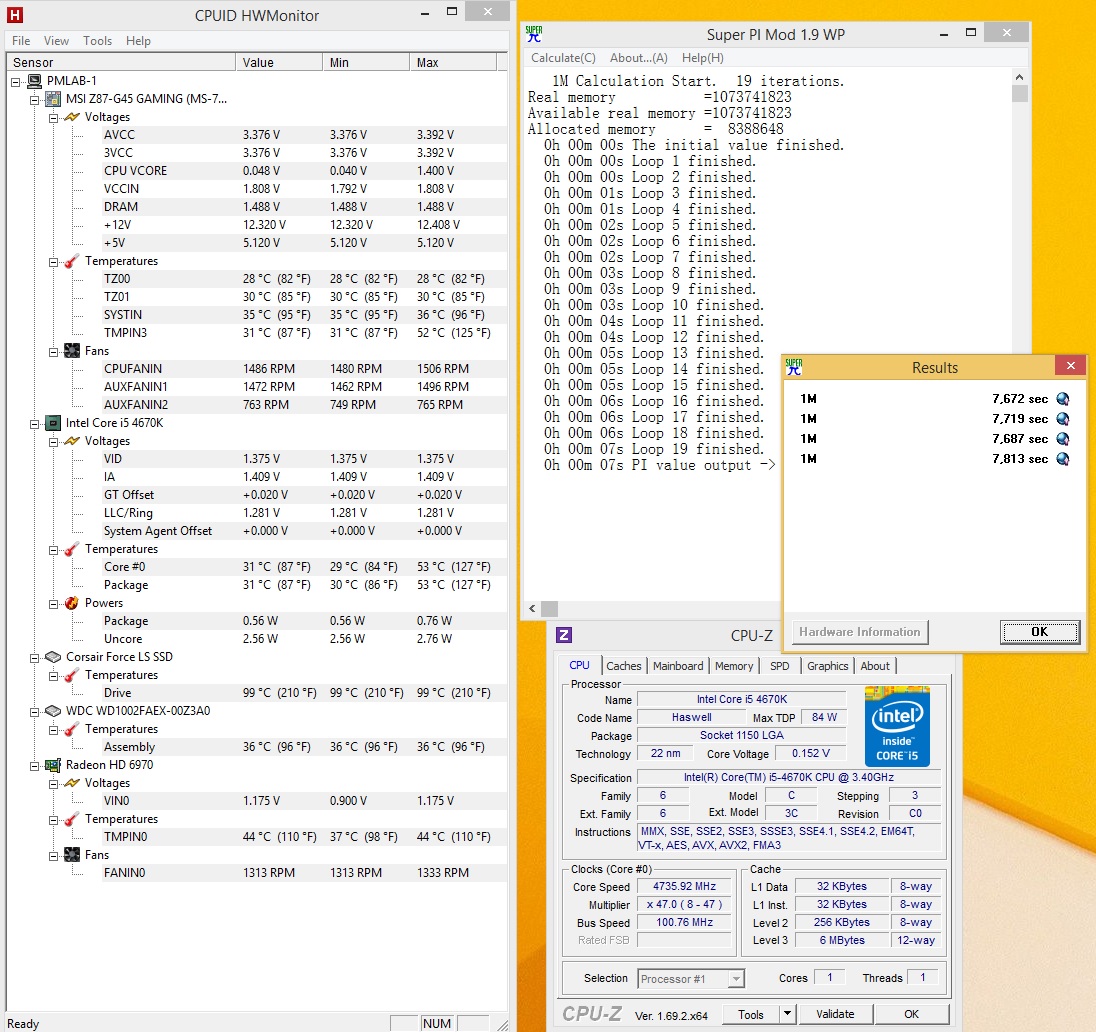Select the CPUFANIN fan row
Viewport: 1096px width, 1032px height.
point(304,368)
